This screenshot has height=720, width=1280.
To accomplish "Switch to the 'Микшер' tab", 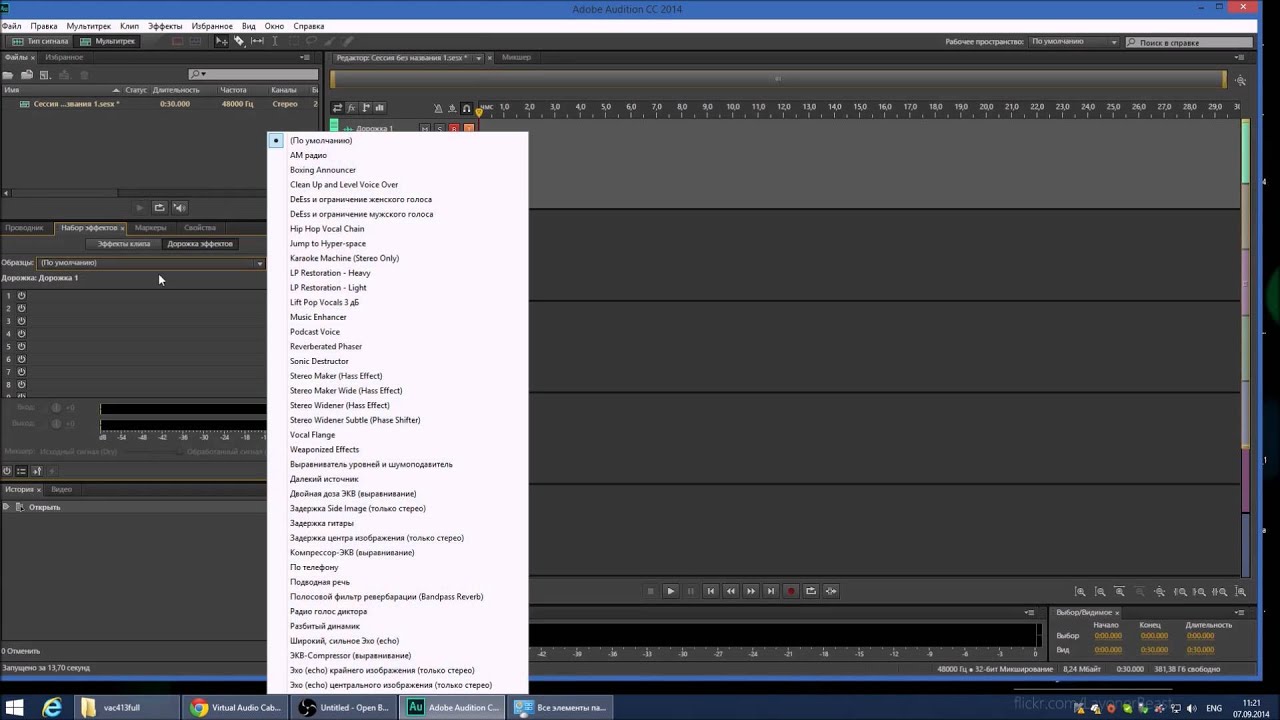I will point(516,58).
